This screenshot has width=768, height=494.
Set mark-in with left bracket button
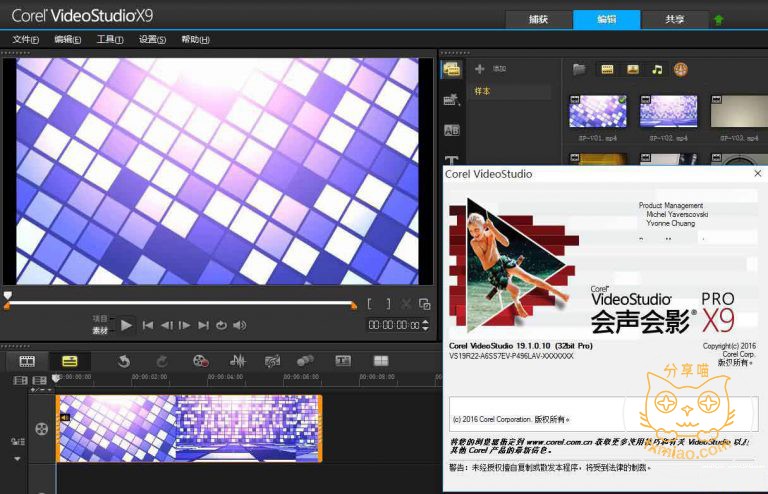coord(370,304)
